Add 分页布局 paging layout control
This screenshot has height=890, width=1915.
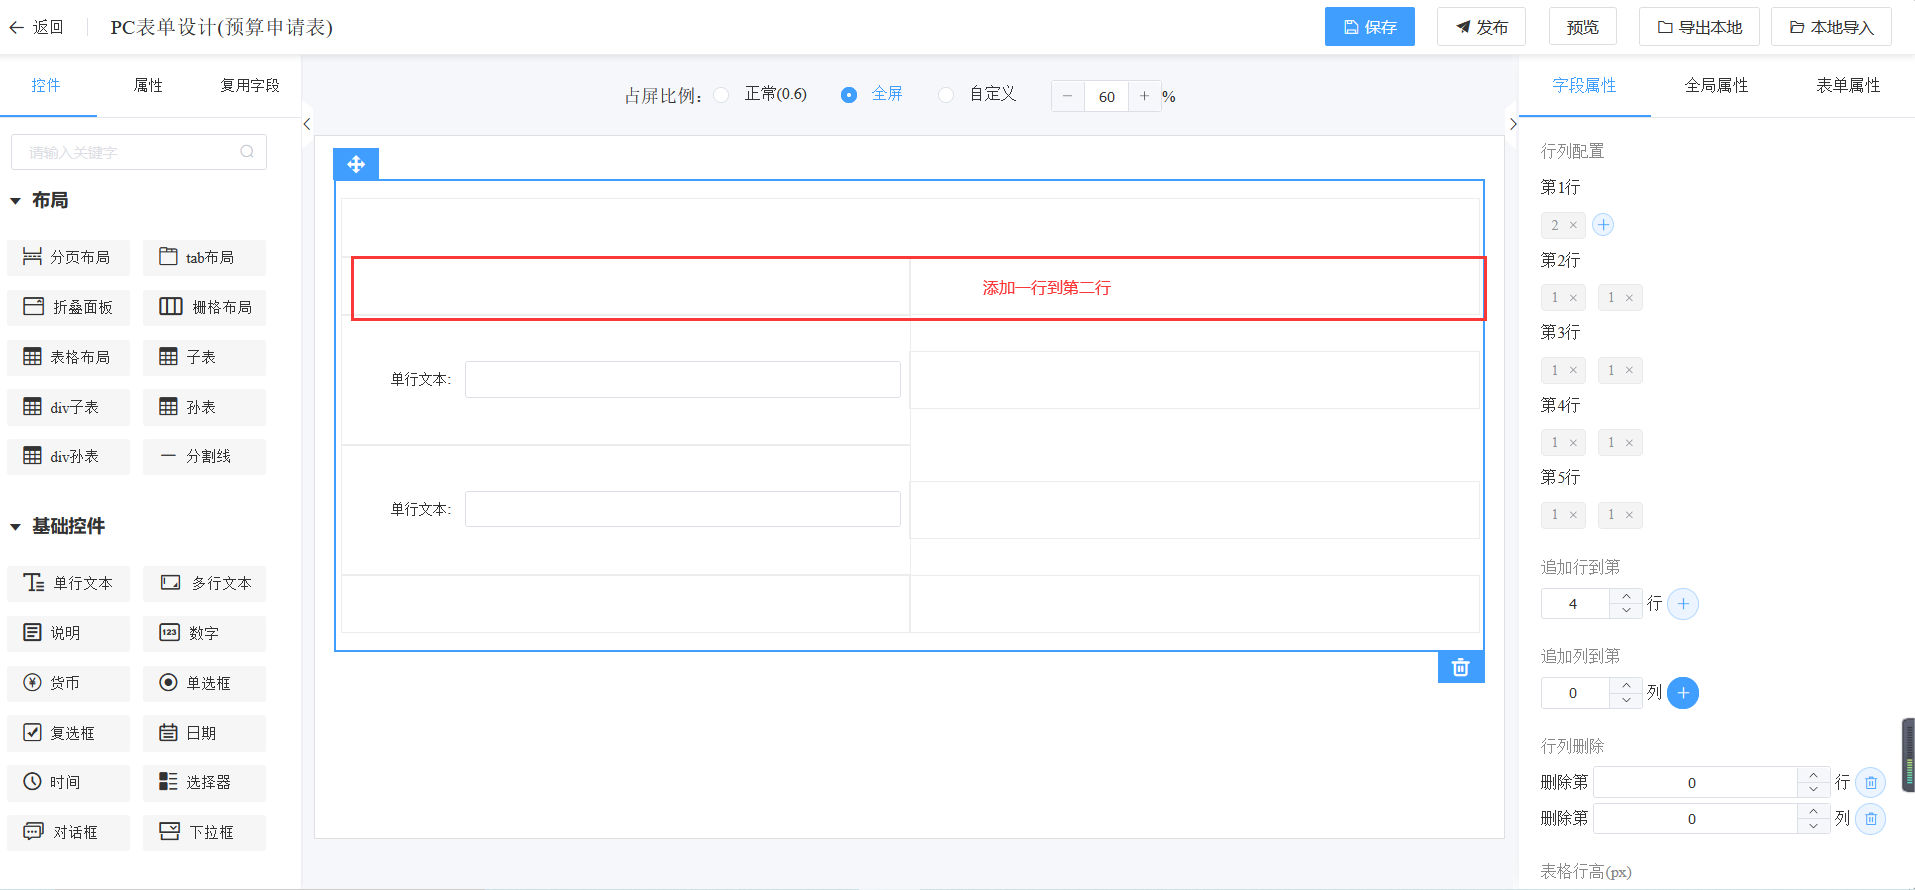(x=68, y=257)
